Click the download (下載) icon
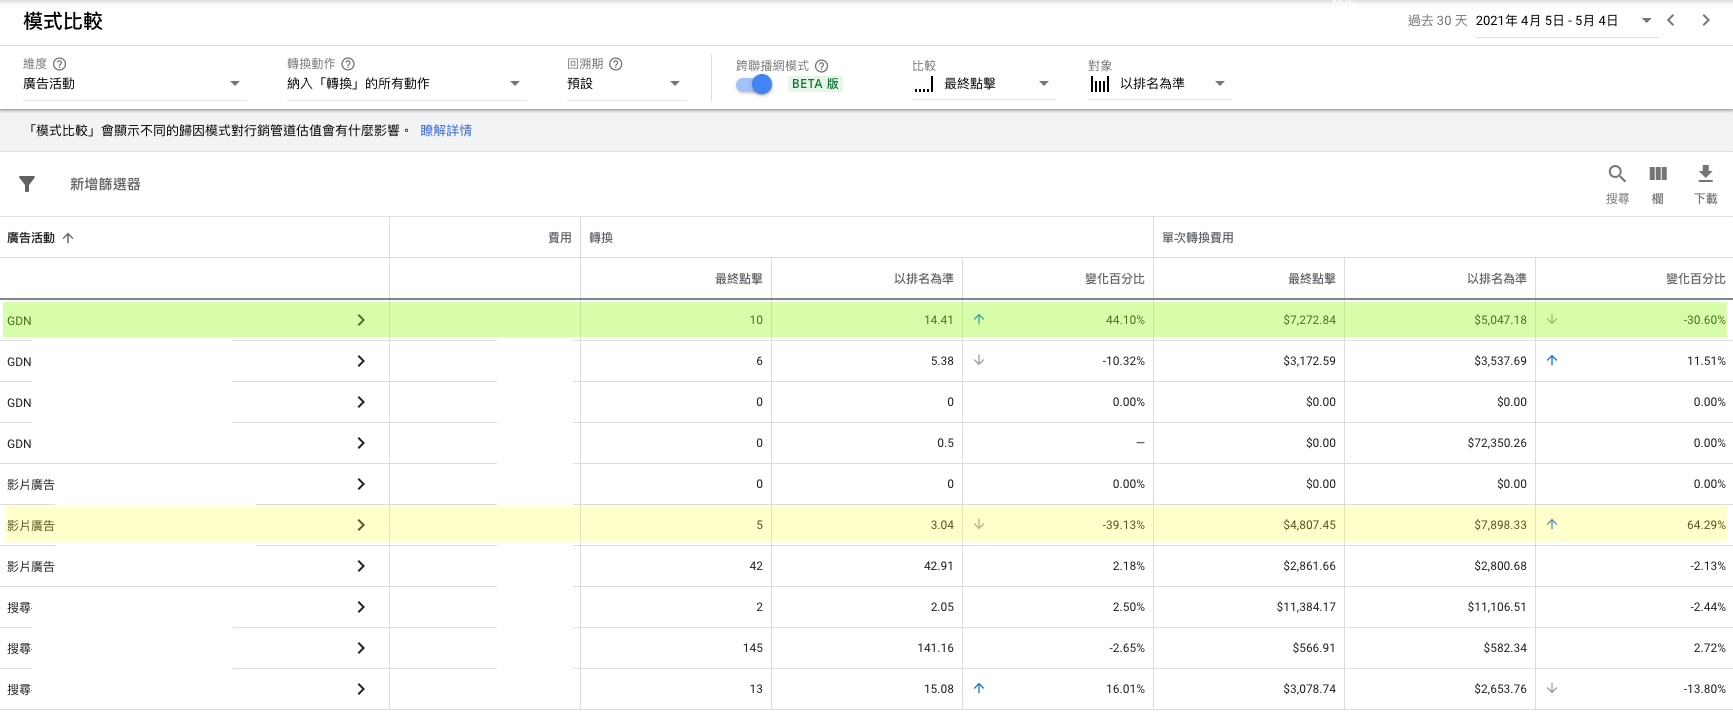This screenshot has width=1733, height=715. (1706, 174)
